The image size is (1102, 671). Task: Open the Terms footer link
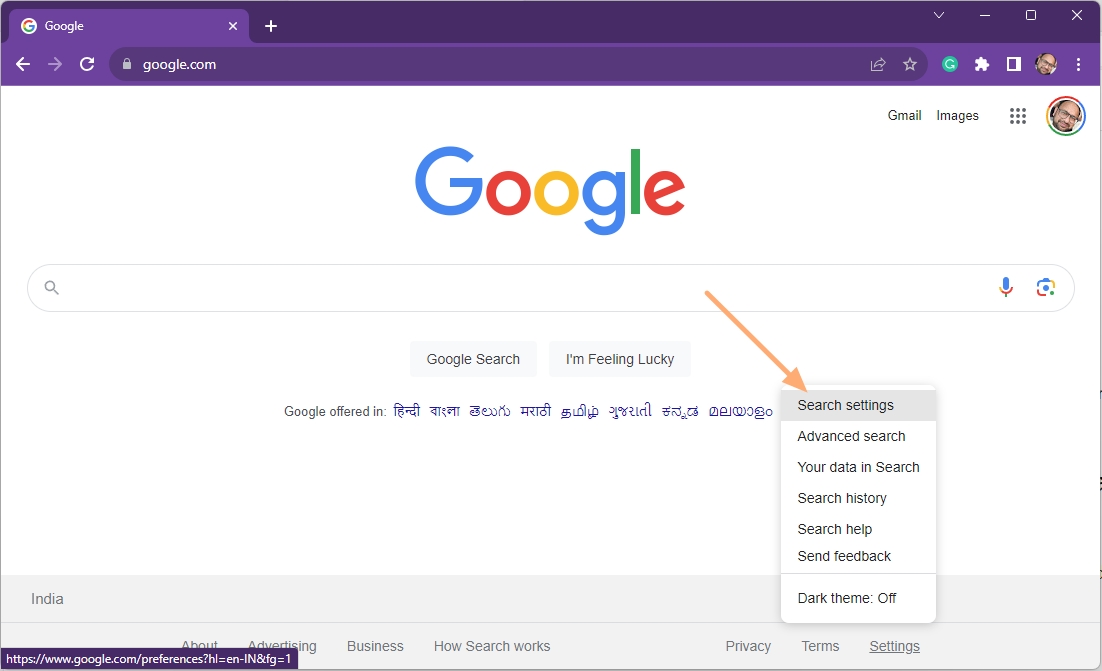pyautogui.click(x=820, y=646)
